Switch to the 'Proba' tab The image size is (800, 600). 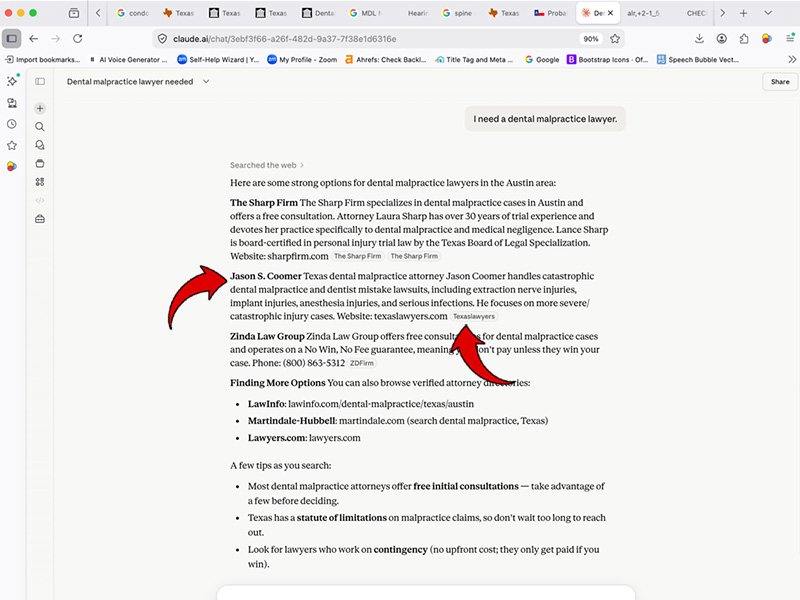(x=551, y=13)
